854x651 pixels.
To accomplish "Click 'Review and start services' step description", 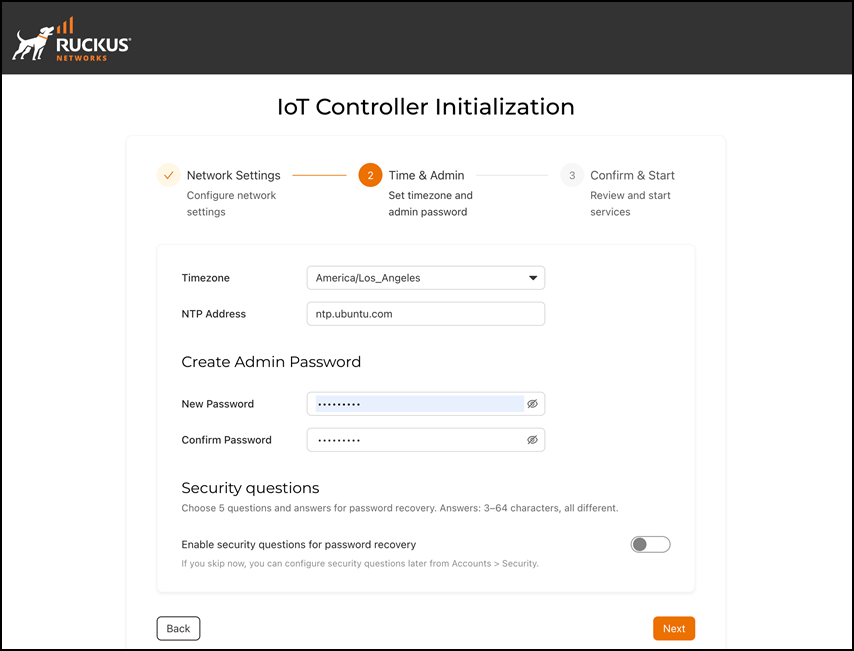I will click(x=630, y=203).
